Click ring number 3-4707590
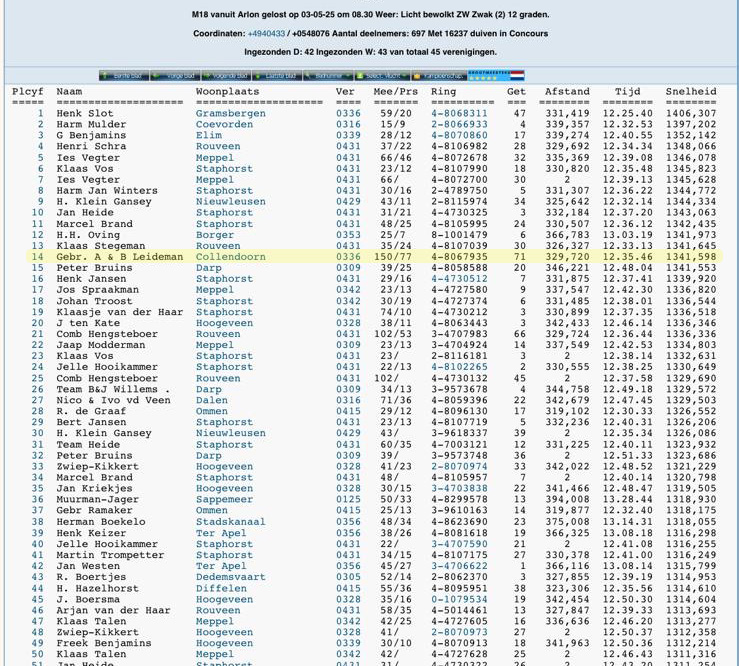This screenshot has width=739, height=666. pyautogui.click(x=459, y=544)
